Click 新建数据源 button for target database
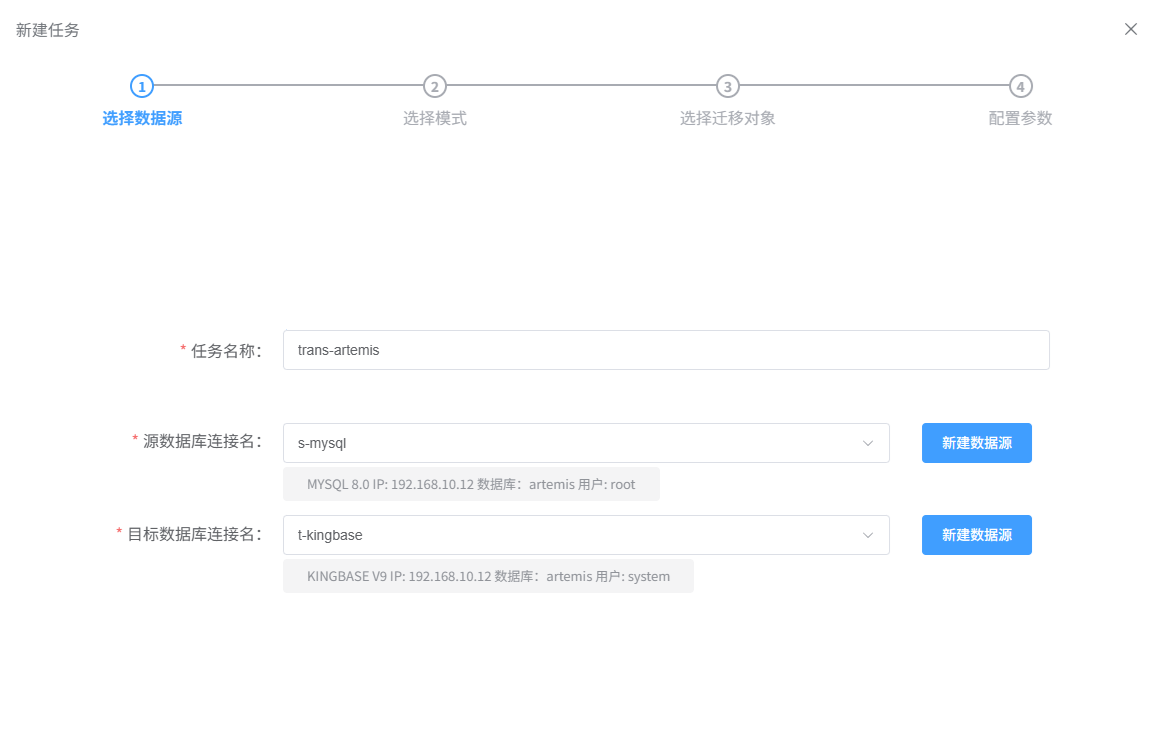This screenshot has width=1157, height=738. [976, 535]
